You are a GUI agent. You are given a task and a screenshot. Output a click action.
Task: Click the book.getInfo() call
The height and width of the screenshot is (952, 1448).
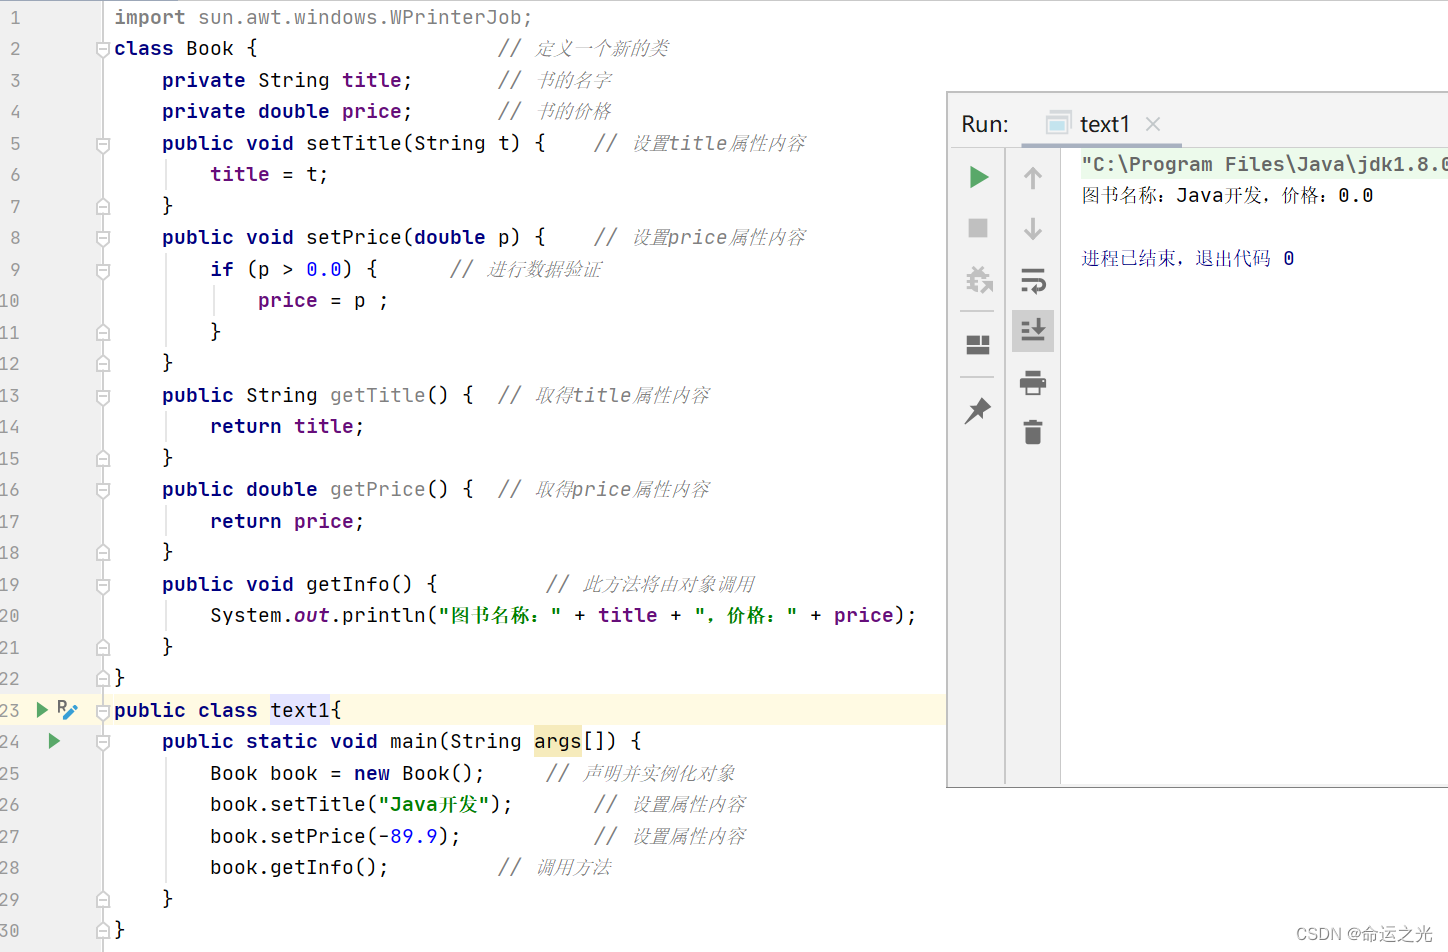pos(299,867)
